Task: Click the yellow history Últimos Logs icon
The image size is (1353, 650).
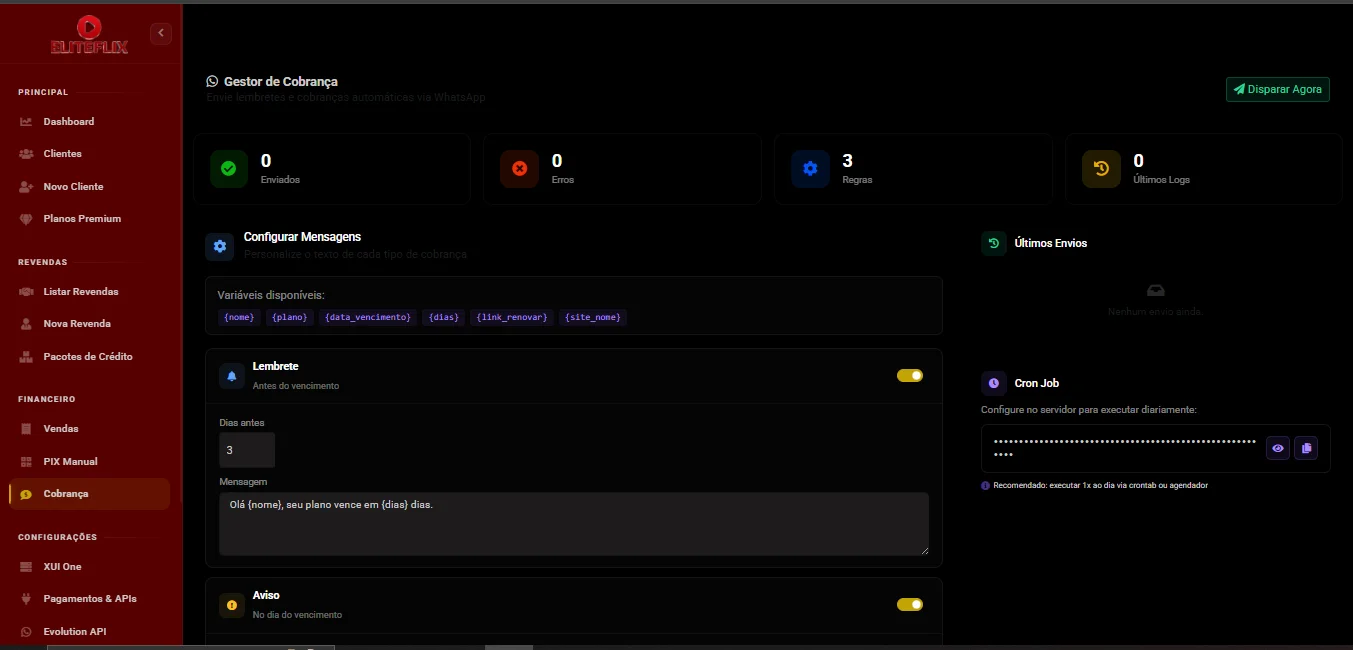Action: [x=1101, y=169]
